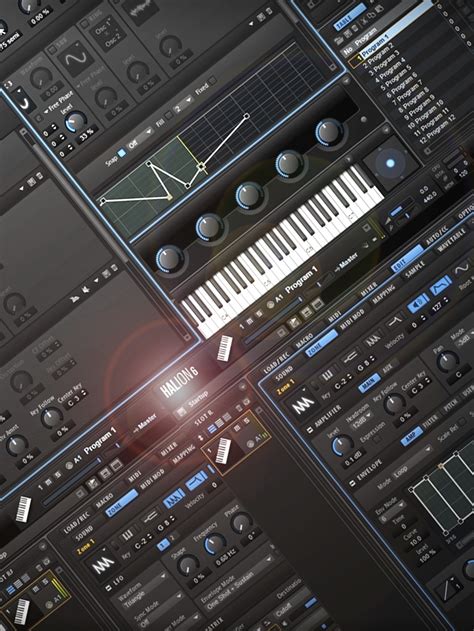The width and height of the screenshot is (474, 631).
Task: Open the Snap dropdown showing Off
Action: [x=141, y=138]
